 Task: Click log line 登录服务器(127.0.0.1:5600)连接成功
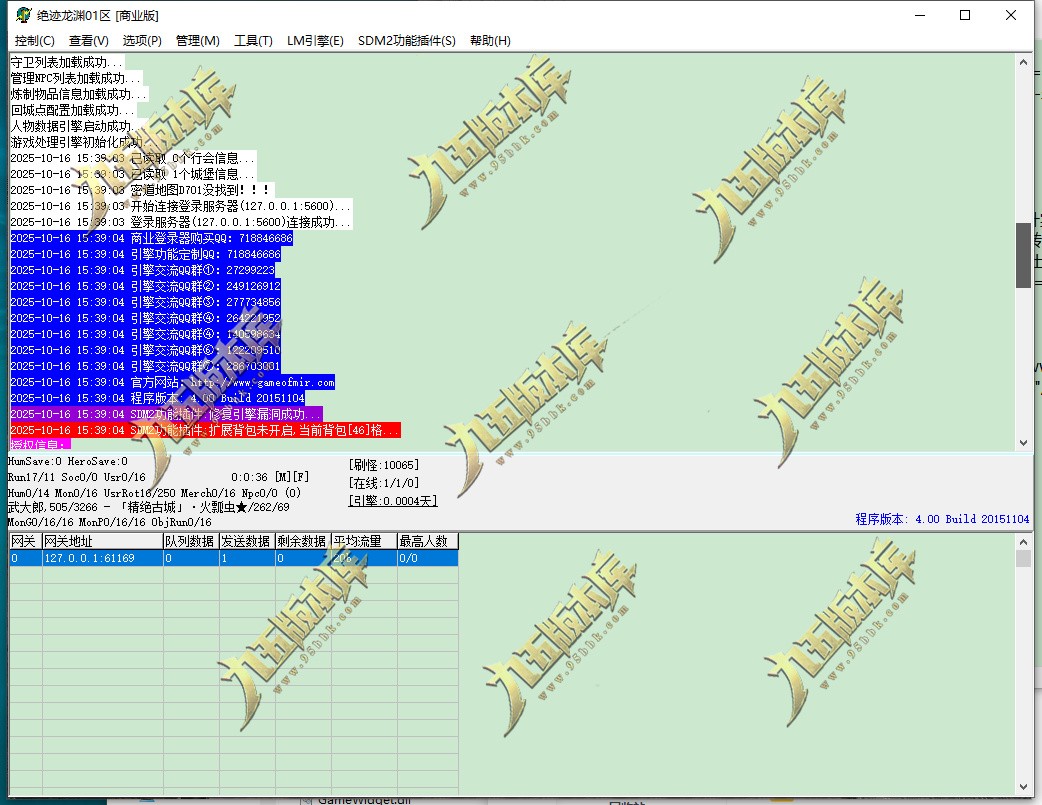tap(181, 222)
